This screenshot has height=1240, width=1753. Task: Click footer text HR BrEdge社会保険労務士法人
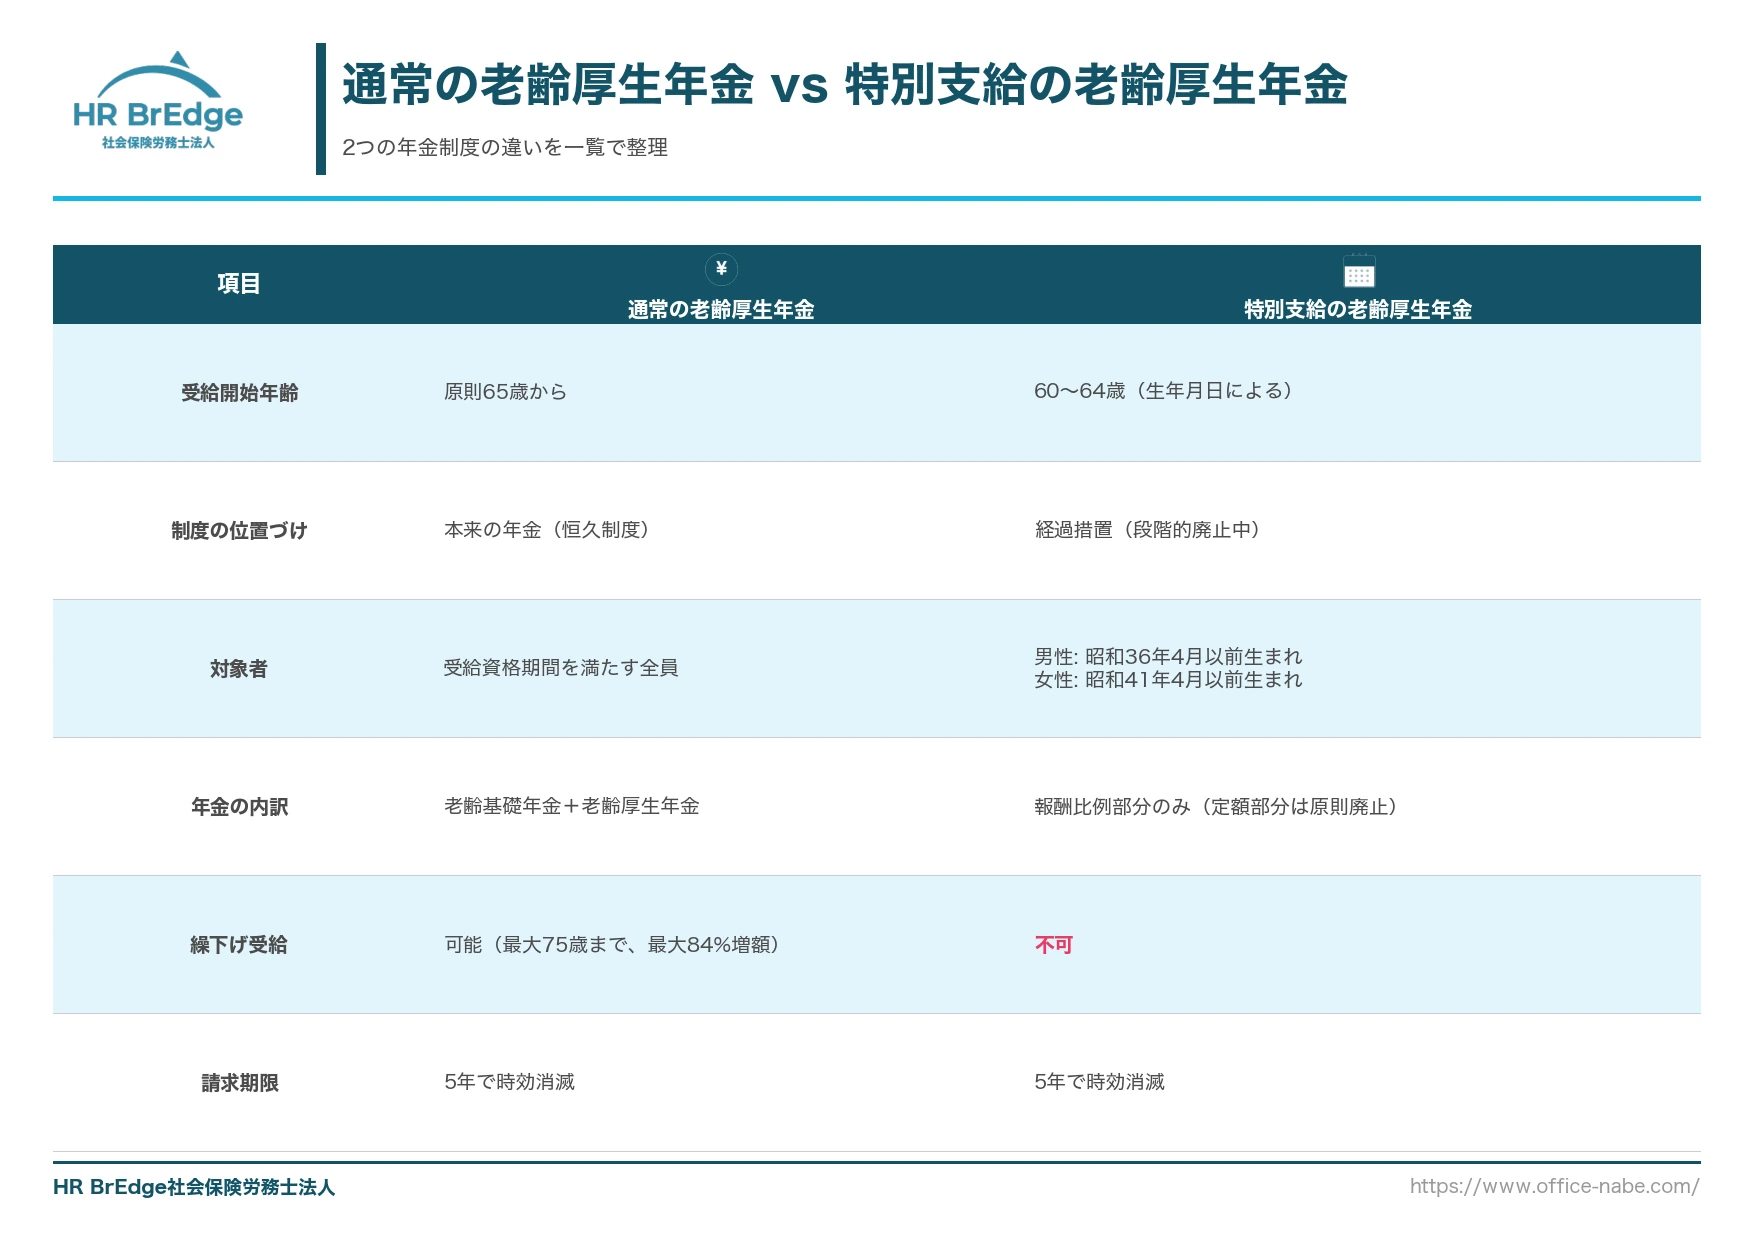194,1187
